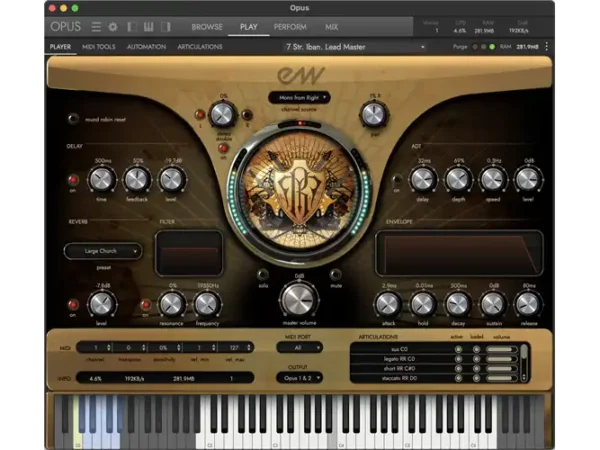This screenshot has width=600, height=450.
Task: Adjust volume slider for sus C0
Action: pos(501,349)
